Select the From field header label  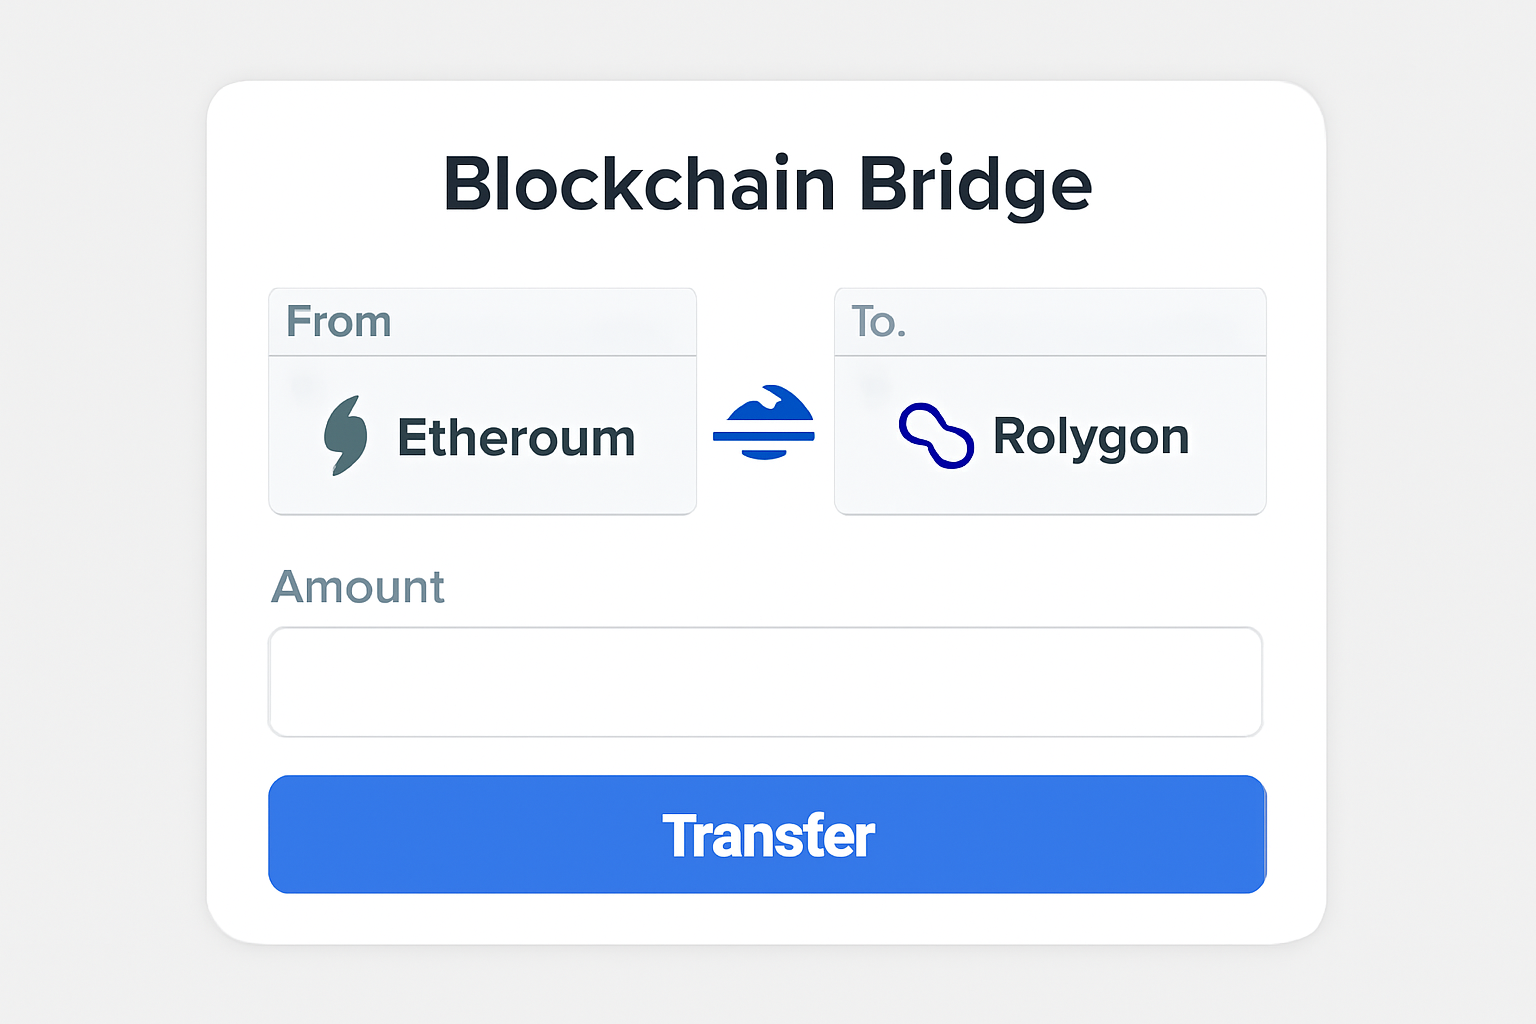(338, 321)
